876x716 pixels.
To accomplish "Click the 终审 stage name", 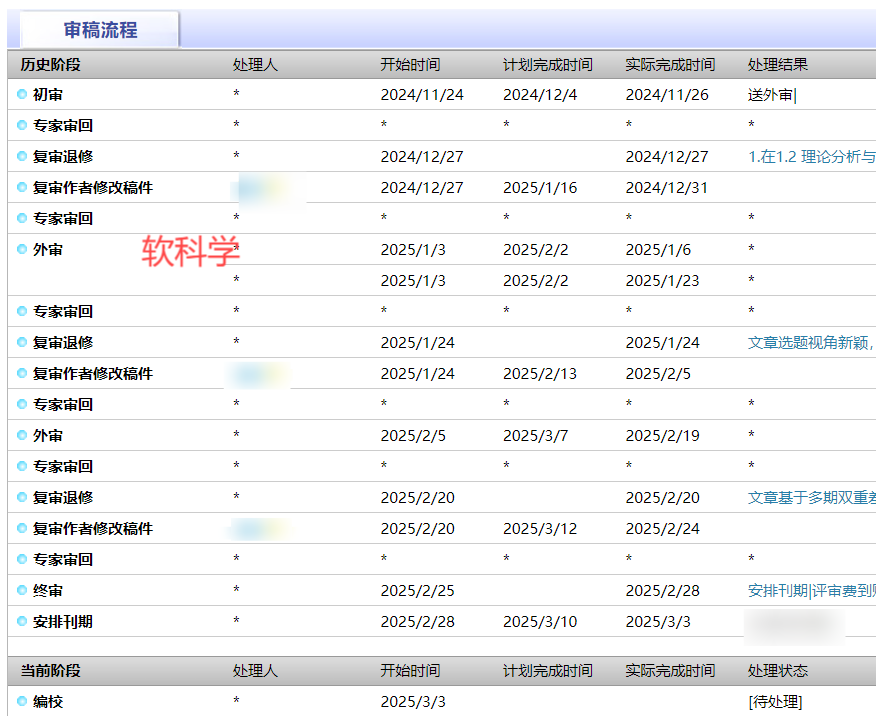I will (47, 590).
